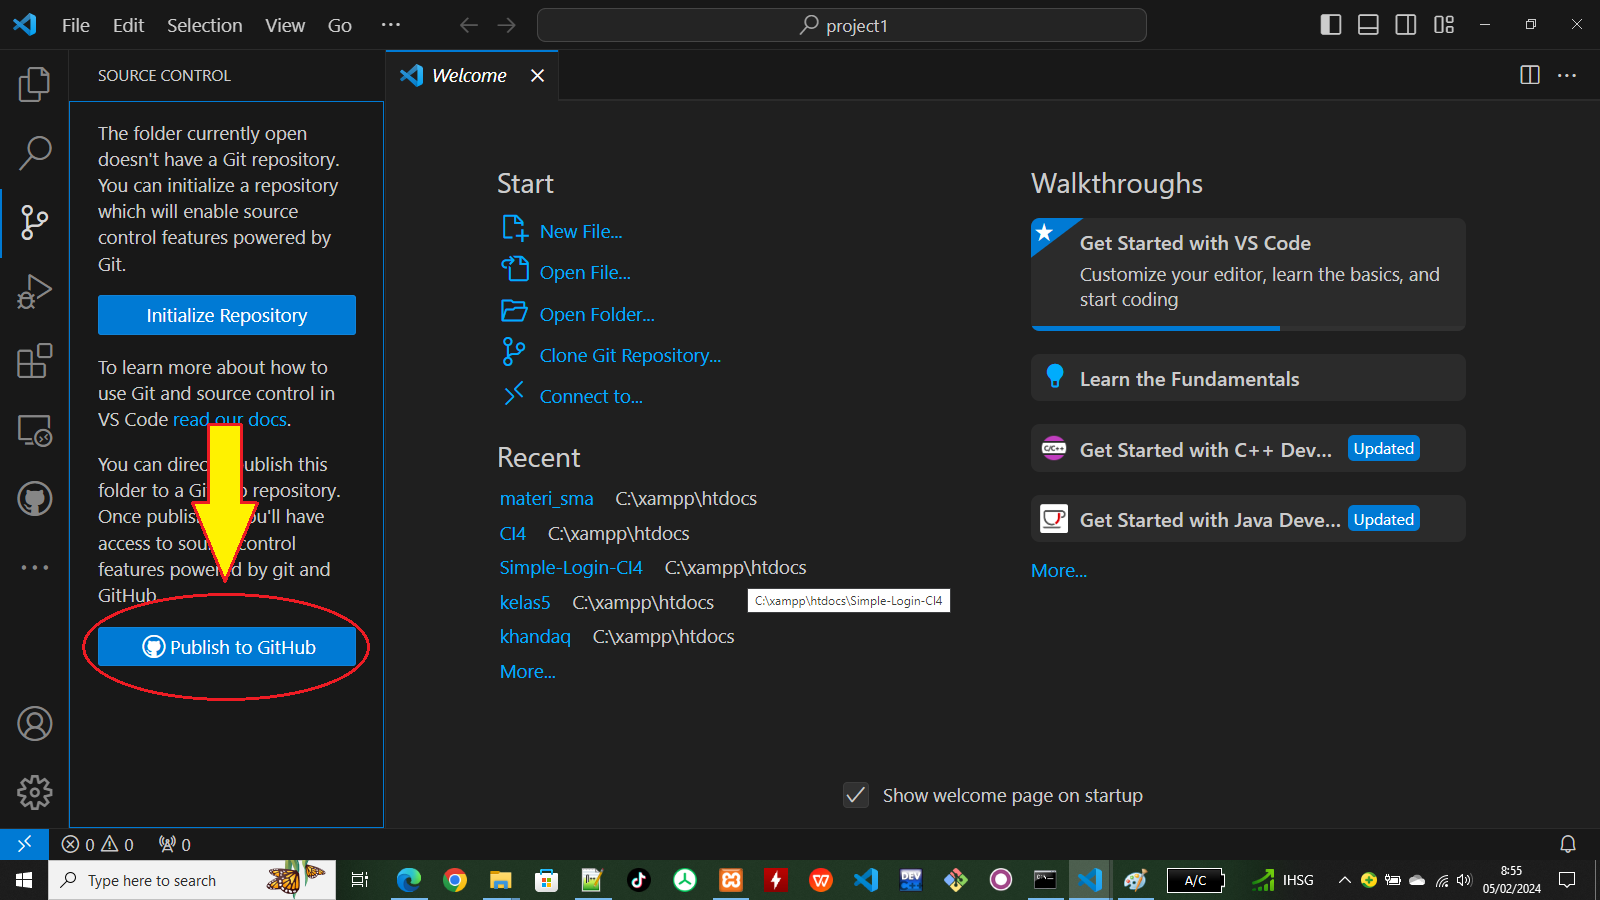Open the Extensions view icon
This screenshot has height=900, width=1600.
pyautogui.click(x=34, y=360)
